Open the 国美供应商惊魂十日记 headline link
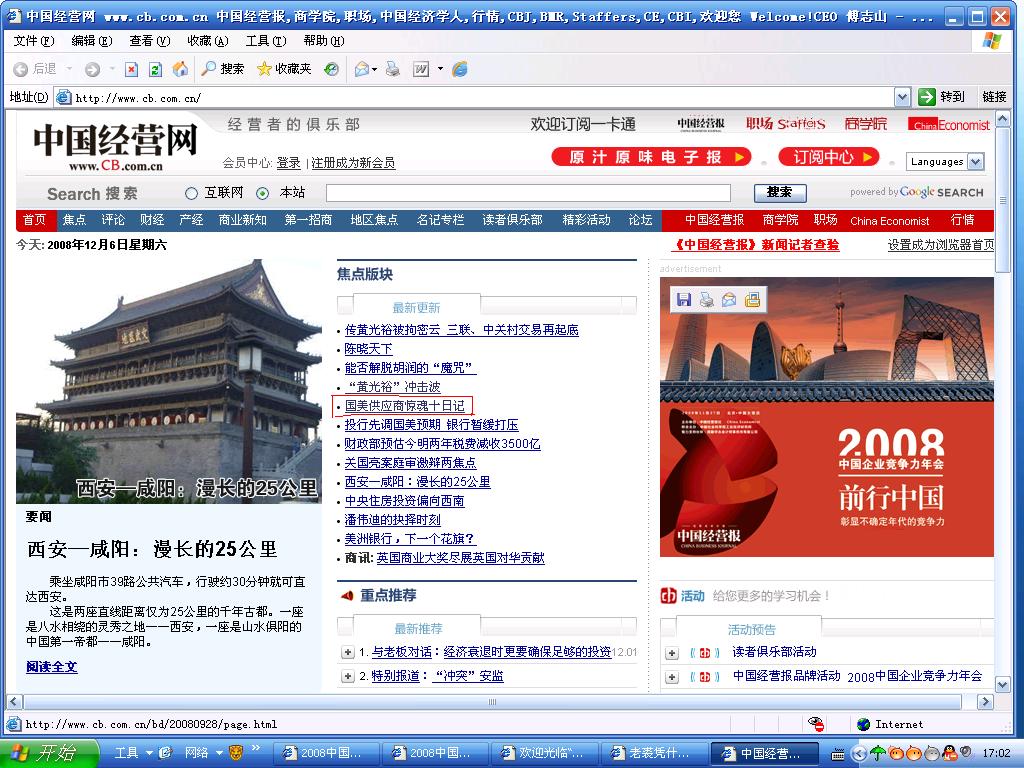The width and height of the screenshot is (1024, 768). [x=405, y=406]
